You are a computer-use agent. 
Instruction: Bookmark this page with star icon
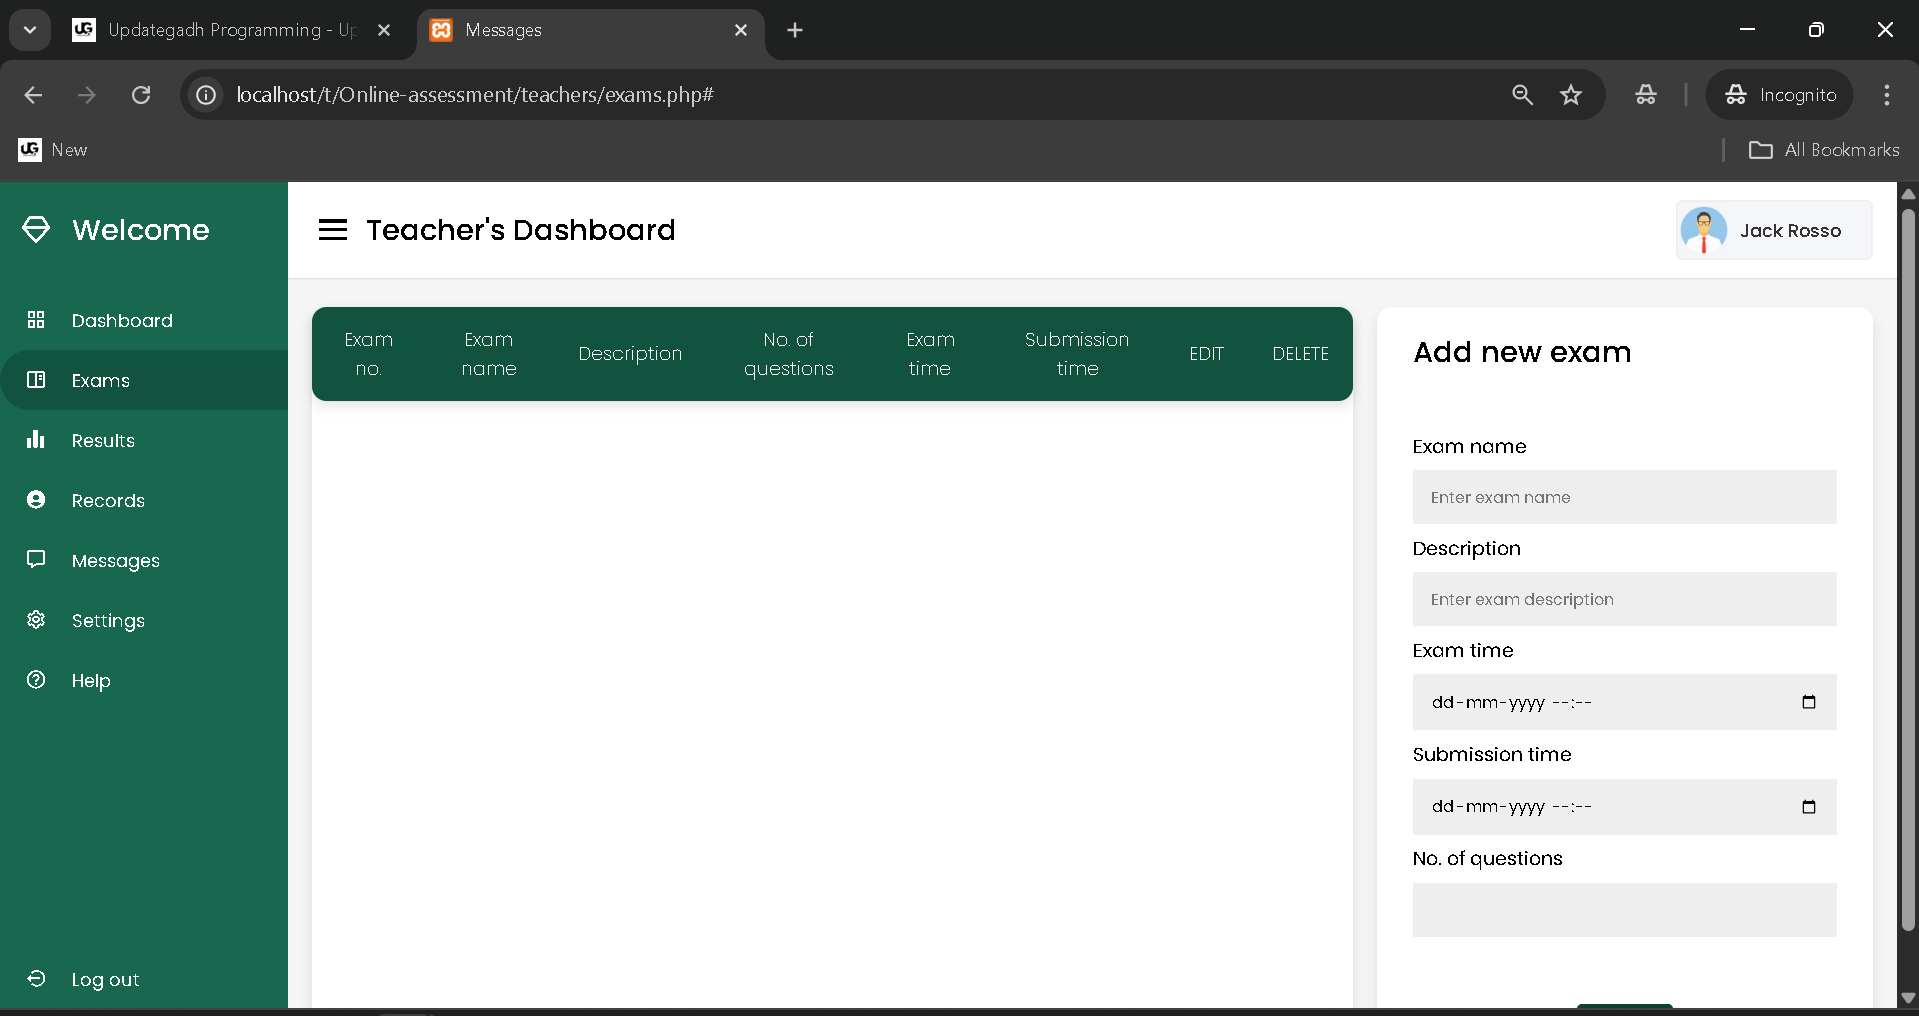1571,95
